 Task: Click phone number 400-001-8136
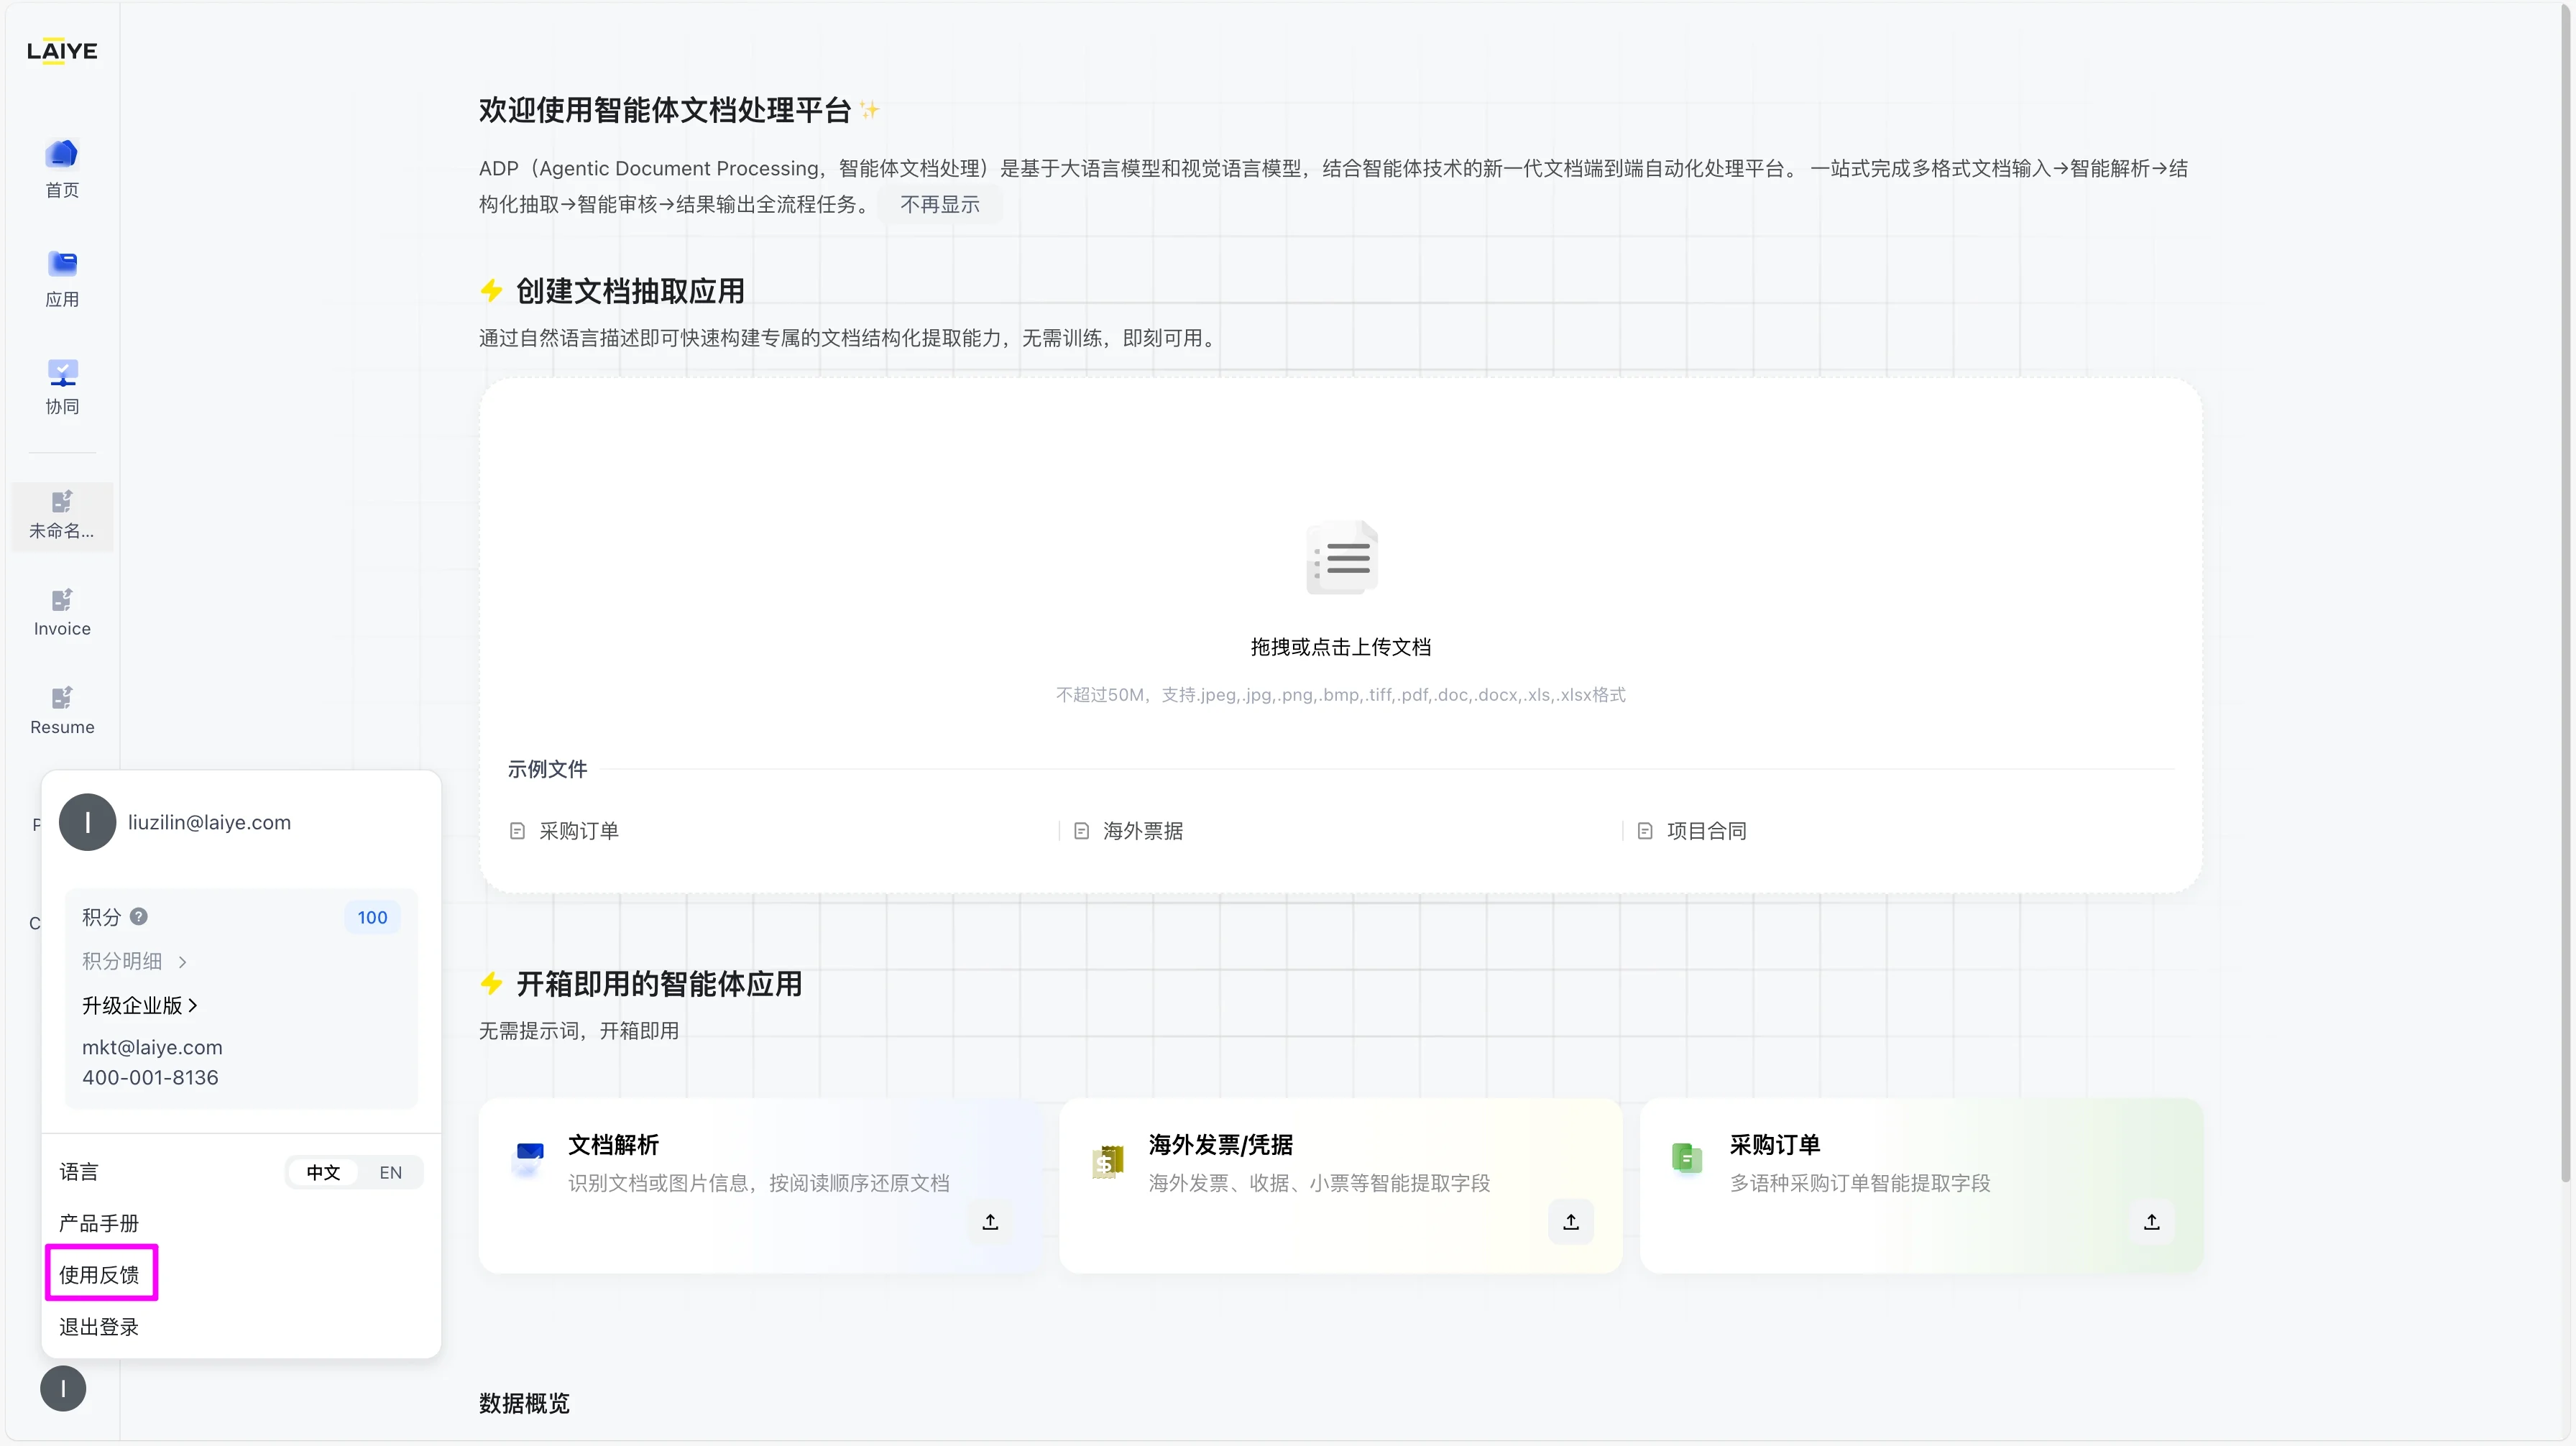point(150,1077)
